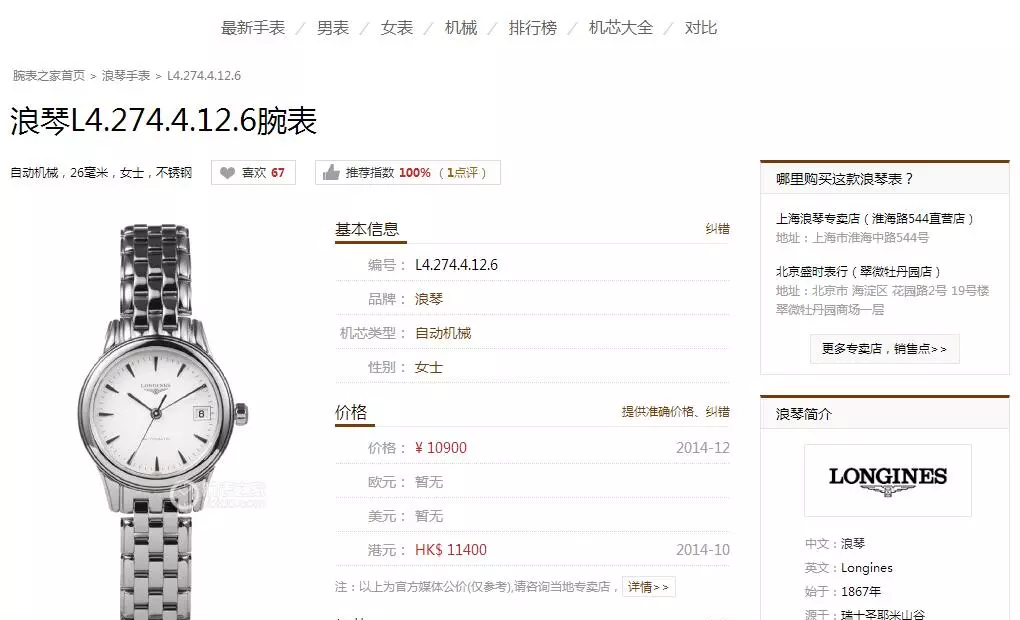The image size is (1020, 620).
Task: Open 浪琴手表 breadcrumb link
Action: tap(126, 75)
